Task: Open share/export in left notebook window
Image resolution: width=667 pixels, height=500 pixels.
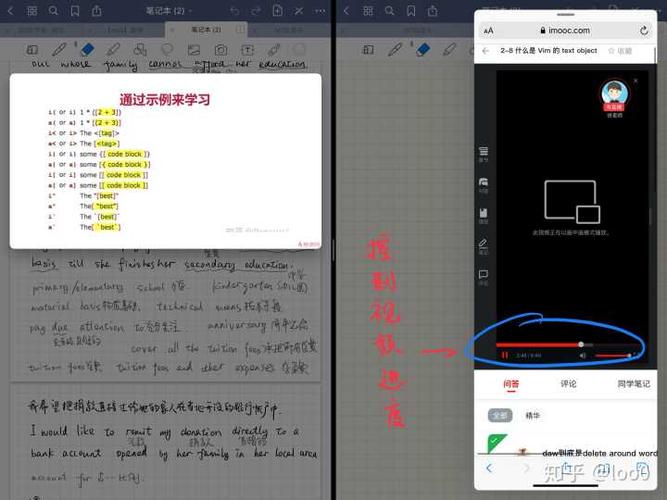Action: (97, 10)
